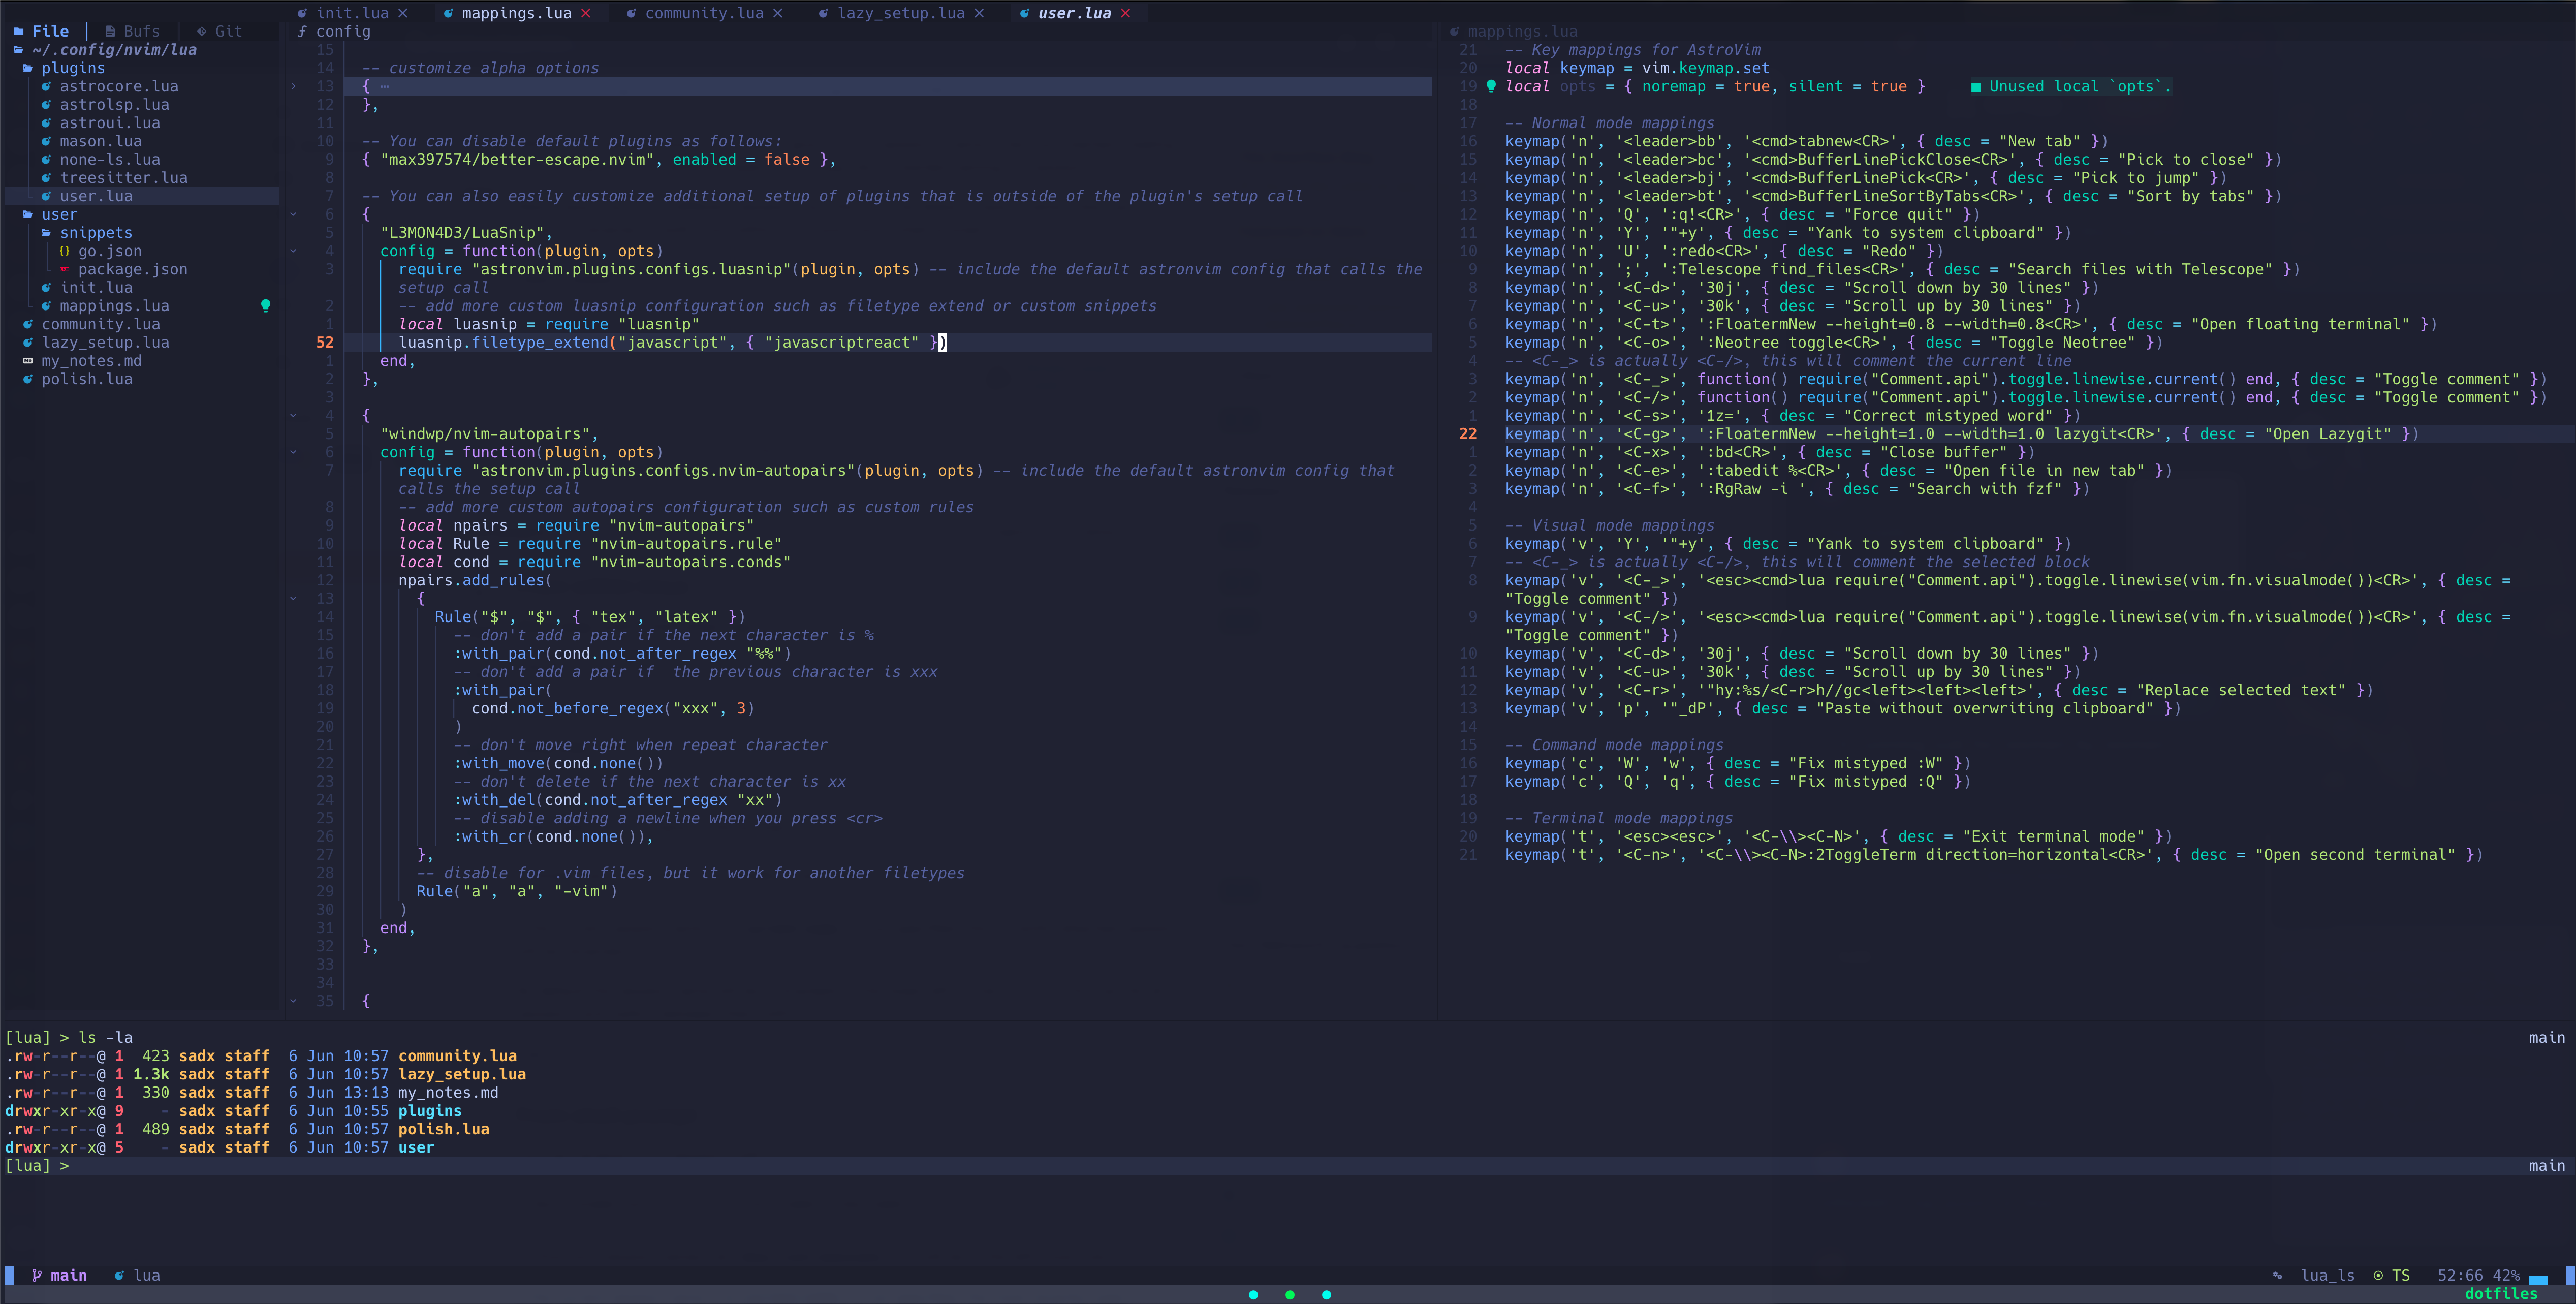This screenshot has height=1304, width=2576.
Task: Collapse the fold inside npairs.add_rules
Action: click(293, 599)
